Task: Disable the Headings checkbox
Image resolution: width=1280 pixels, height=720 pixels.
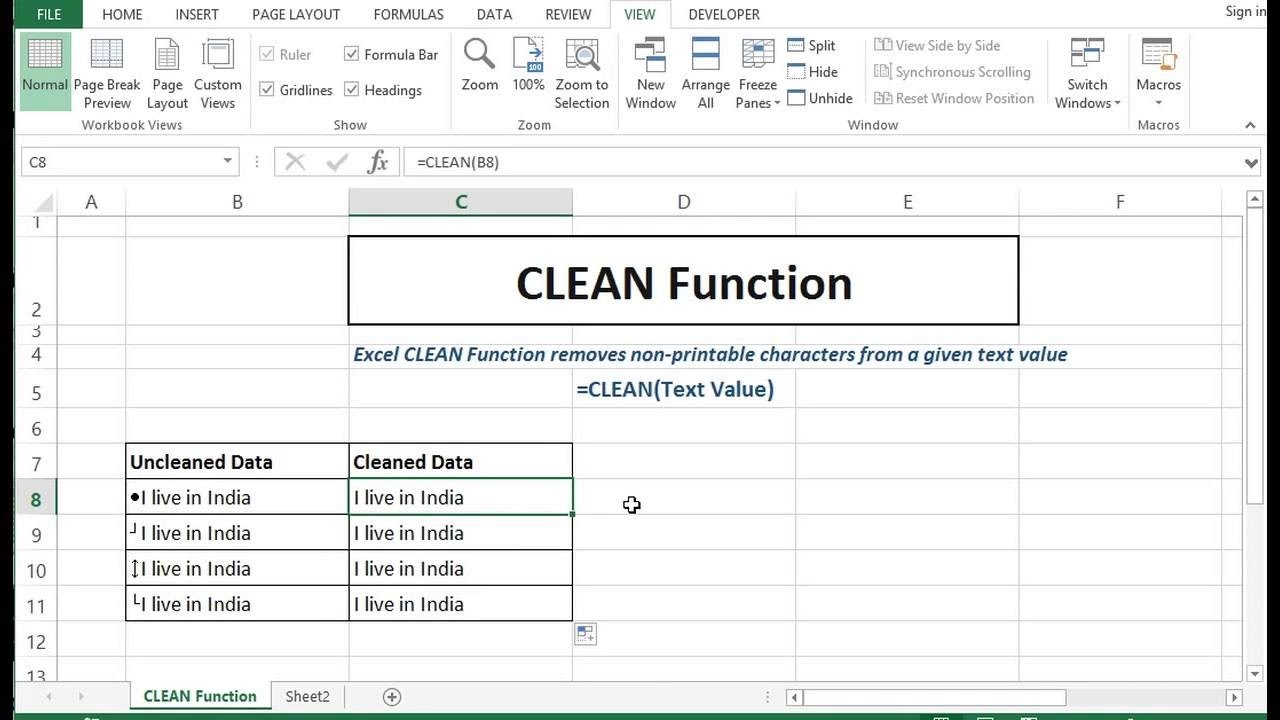Action: pos(352,89)
